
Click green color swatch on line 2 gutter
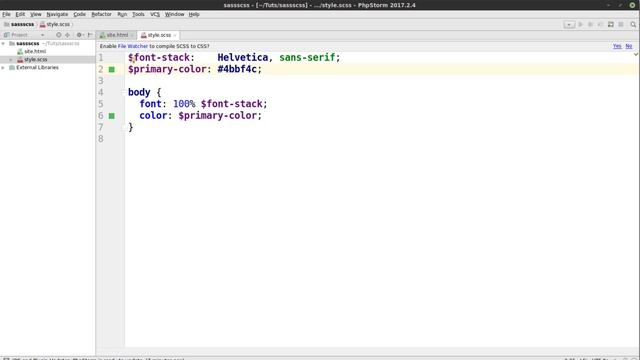point(111,69)
